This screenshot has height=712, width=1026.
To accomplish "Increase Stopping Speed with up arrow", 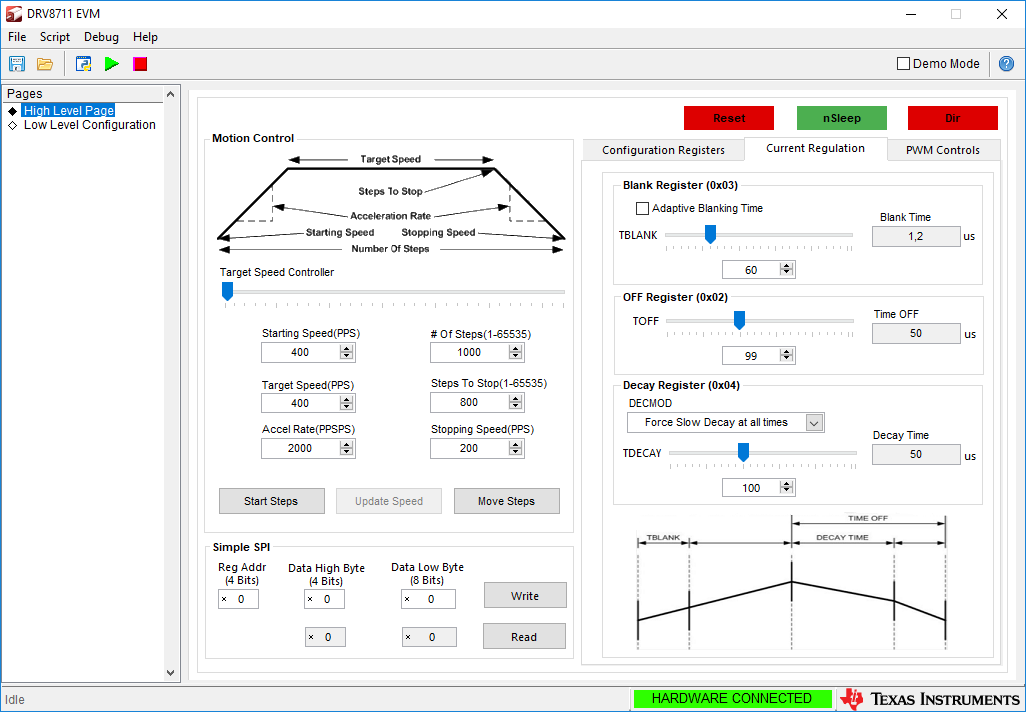I will [x=516, y=444].
